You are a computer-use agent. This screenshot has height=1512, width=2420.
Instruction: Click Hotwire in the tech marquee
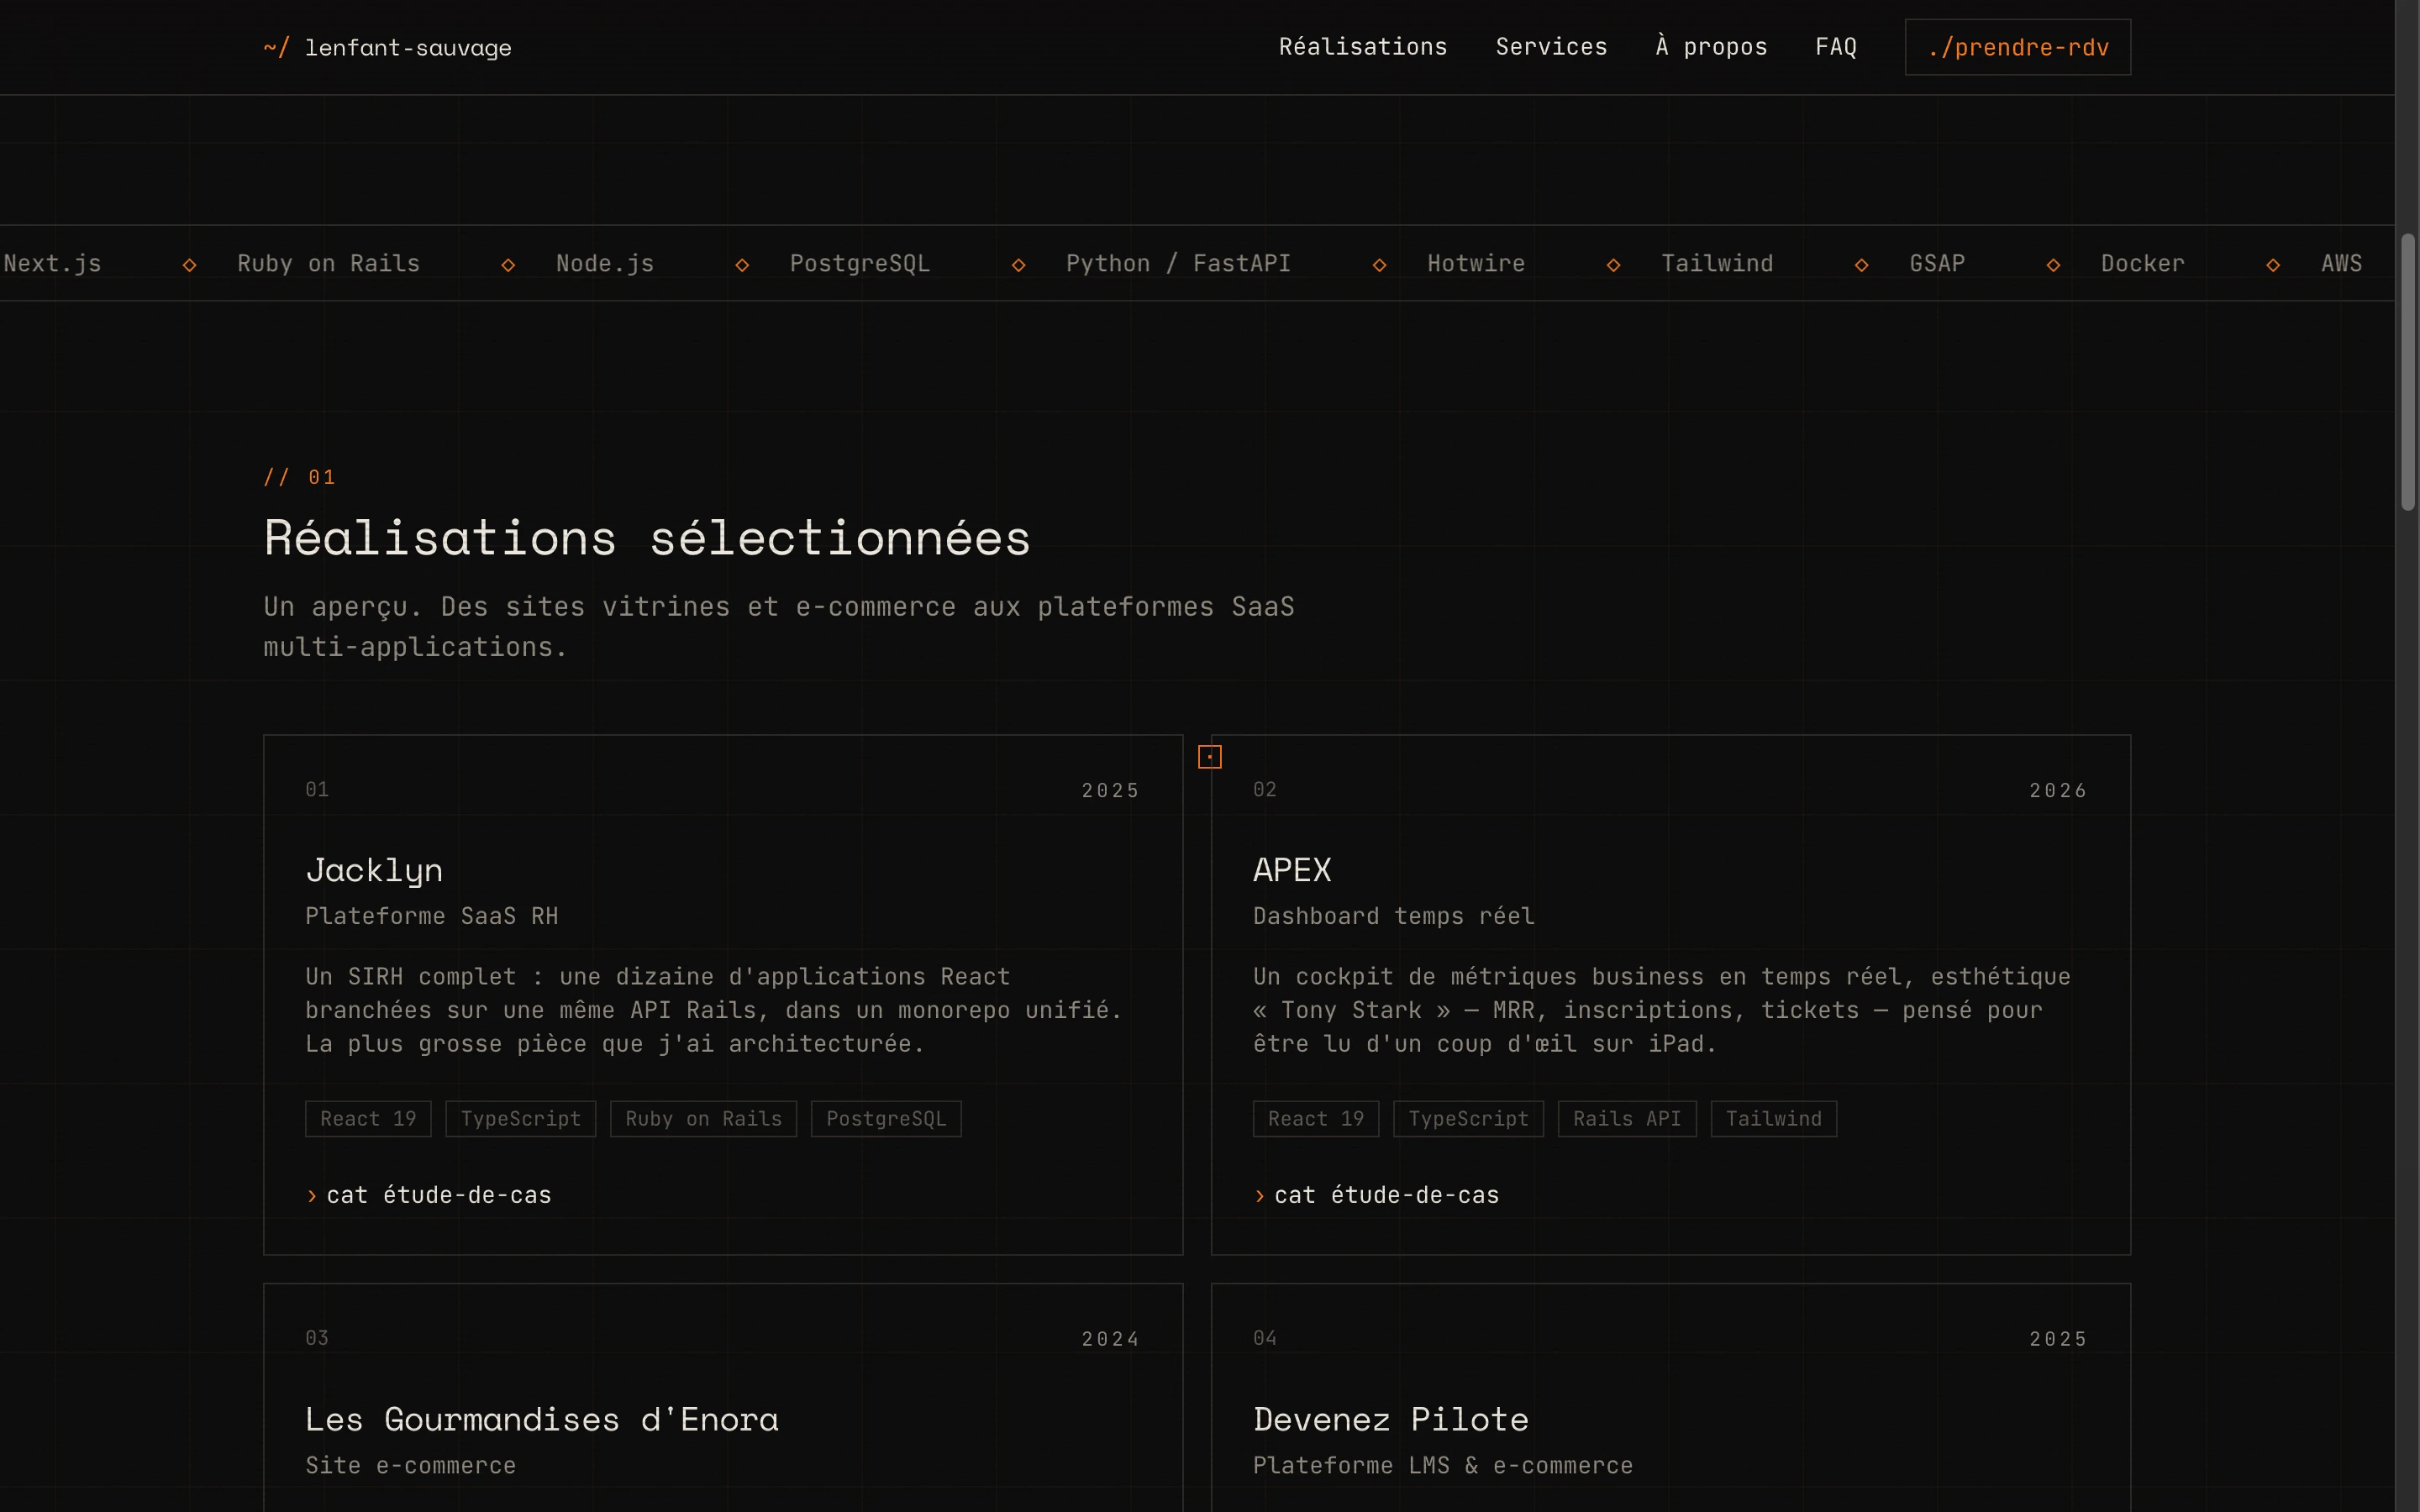(x=1476, y=263)
